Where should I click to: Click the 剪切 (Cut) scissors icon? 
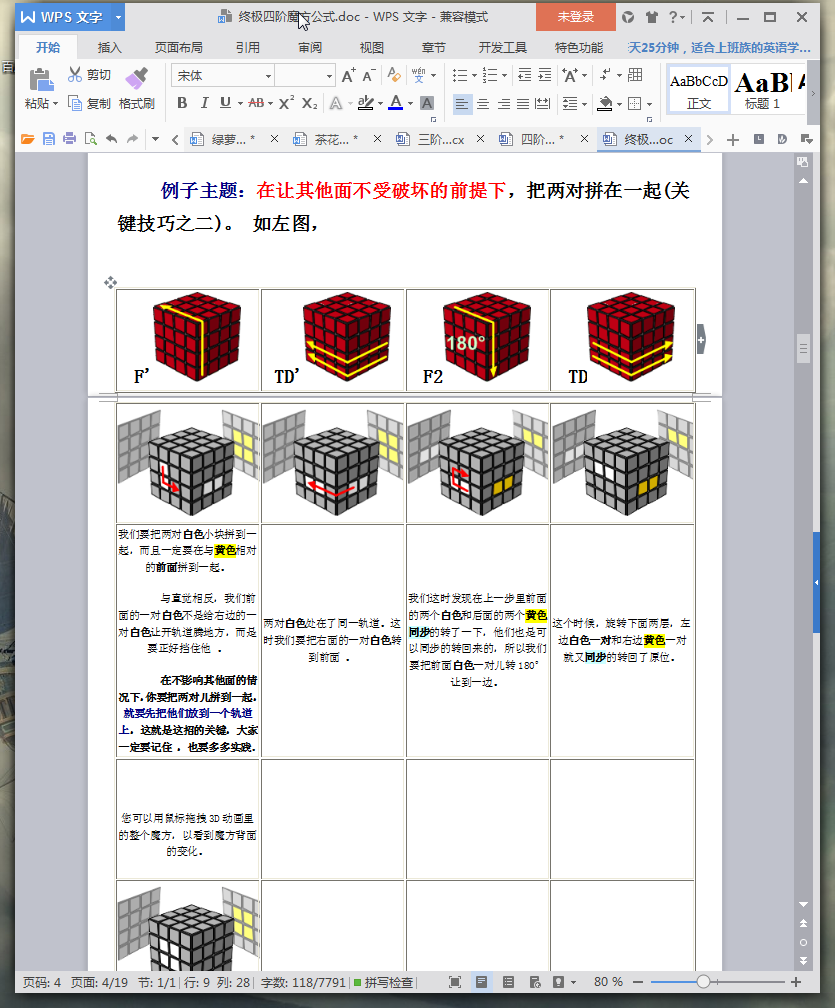click(x=74, y=74)
